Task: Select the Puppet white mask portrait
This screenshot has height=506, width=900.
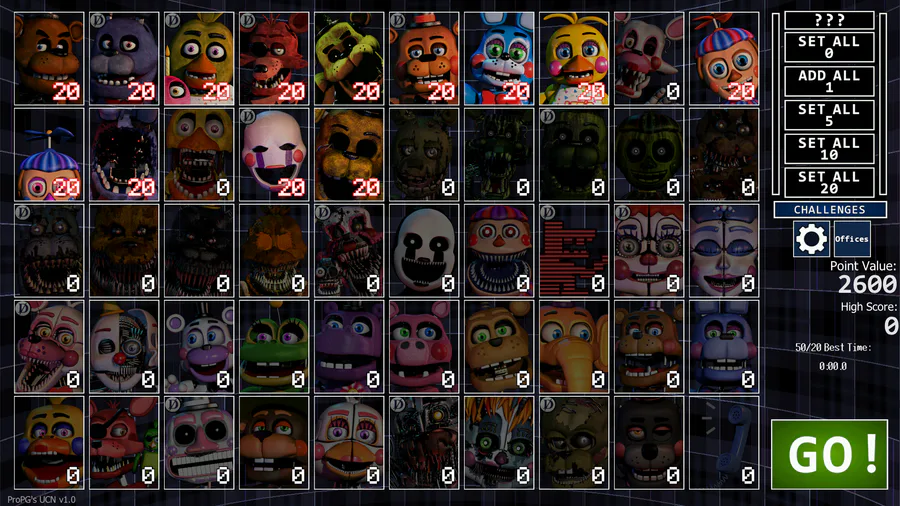Action: (274, 154)
